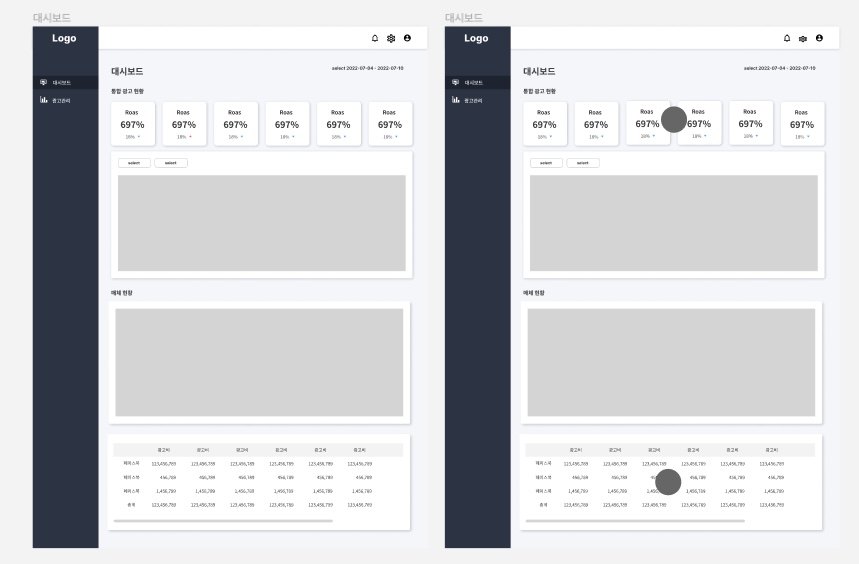The height and width of the screenshot is (564, 859).
Task: Open settings gear in right dashboard mockup
Action: pos(803,38)
